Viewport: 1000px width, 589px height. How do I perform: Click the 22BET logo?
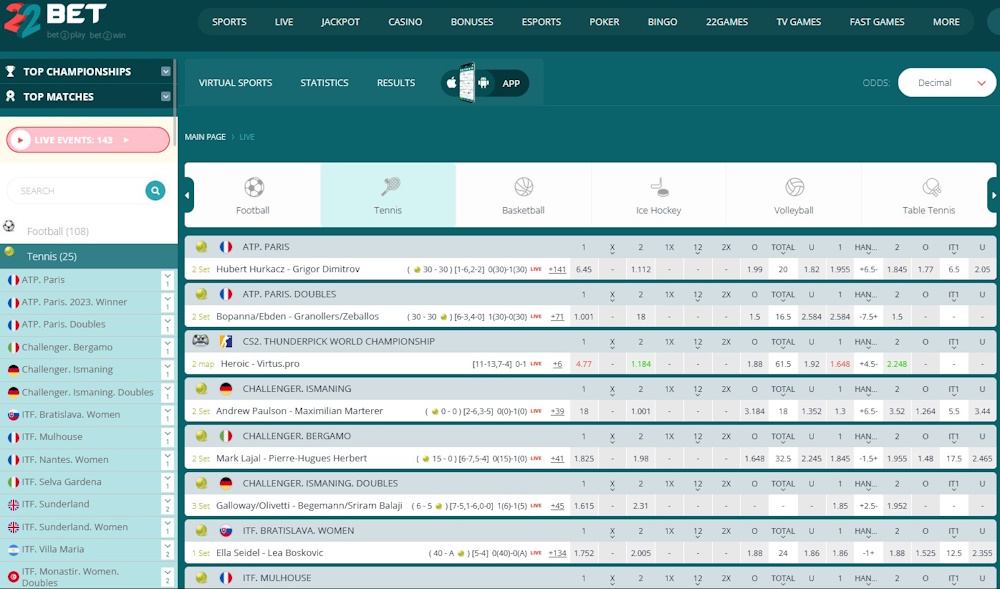55,19
